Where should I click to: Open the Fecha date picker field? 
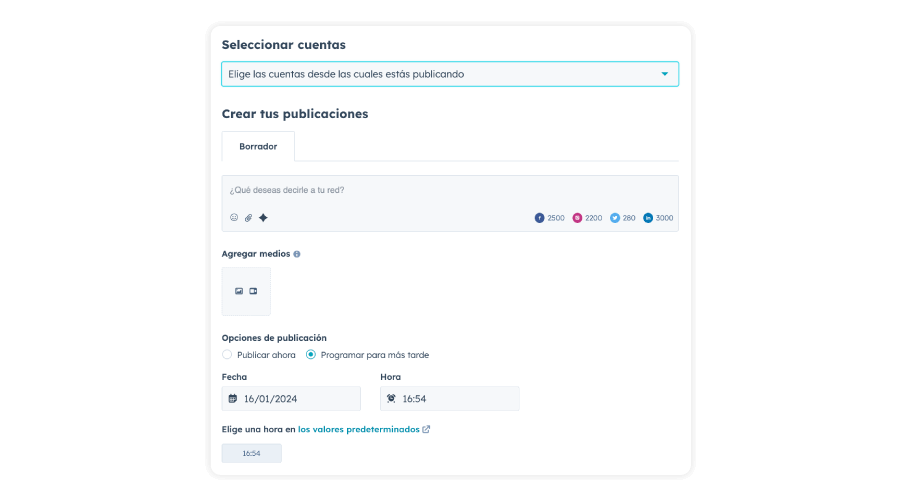pos(291,399)
